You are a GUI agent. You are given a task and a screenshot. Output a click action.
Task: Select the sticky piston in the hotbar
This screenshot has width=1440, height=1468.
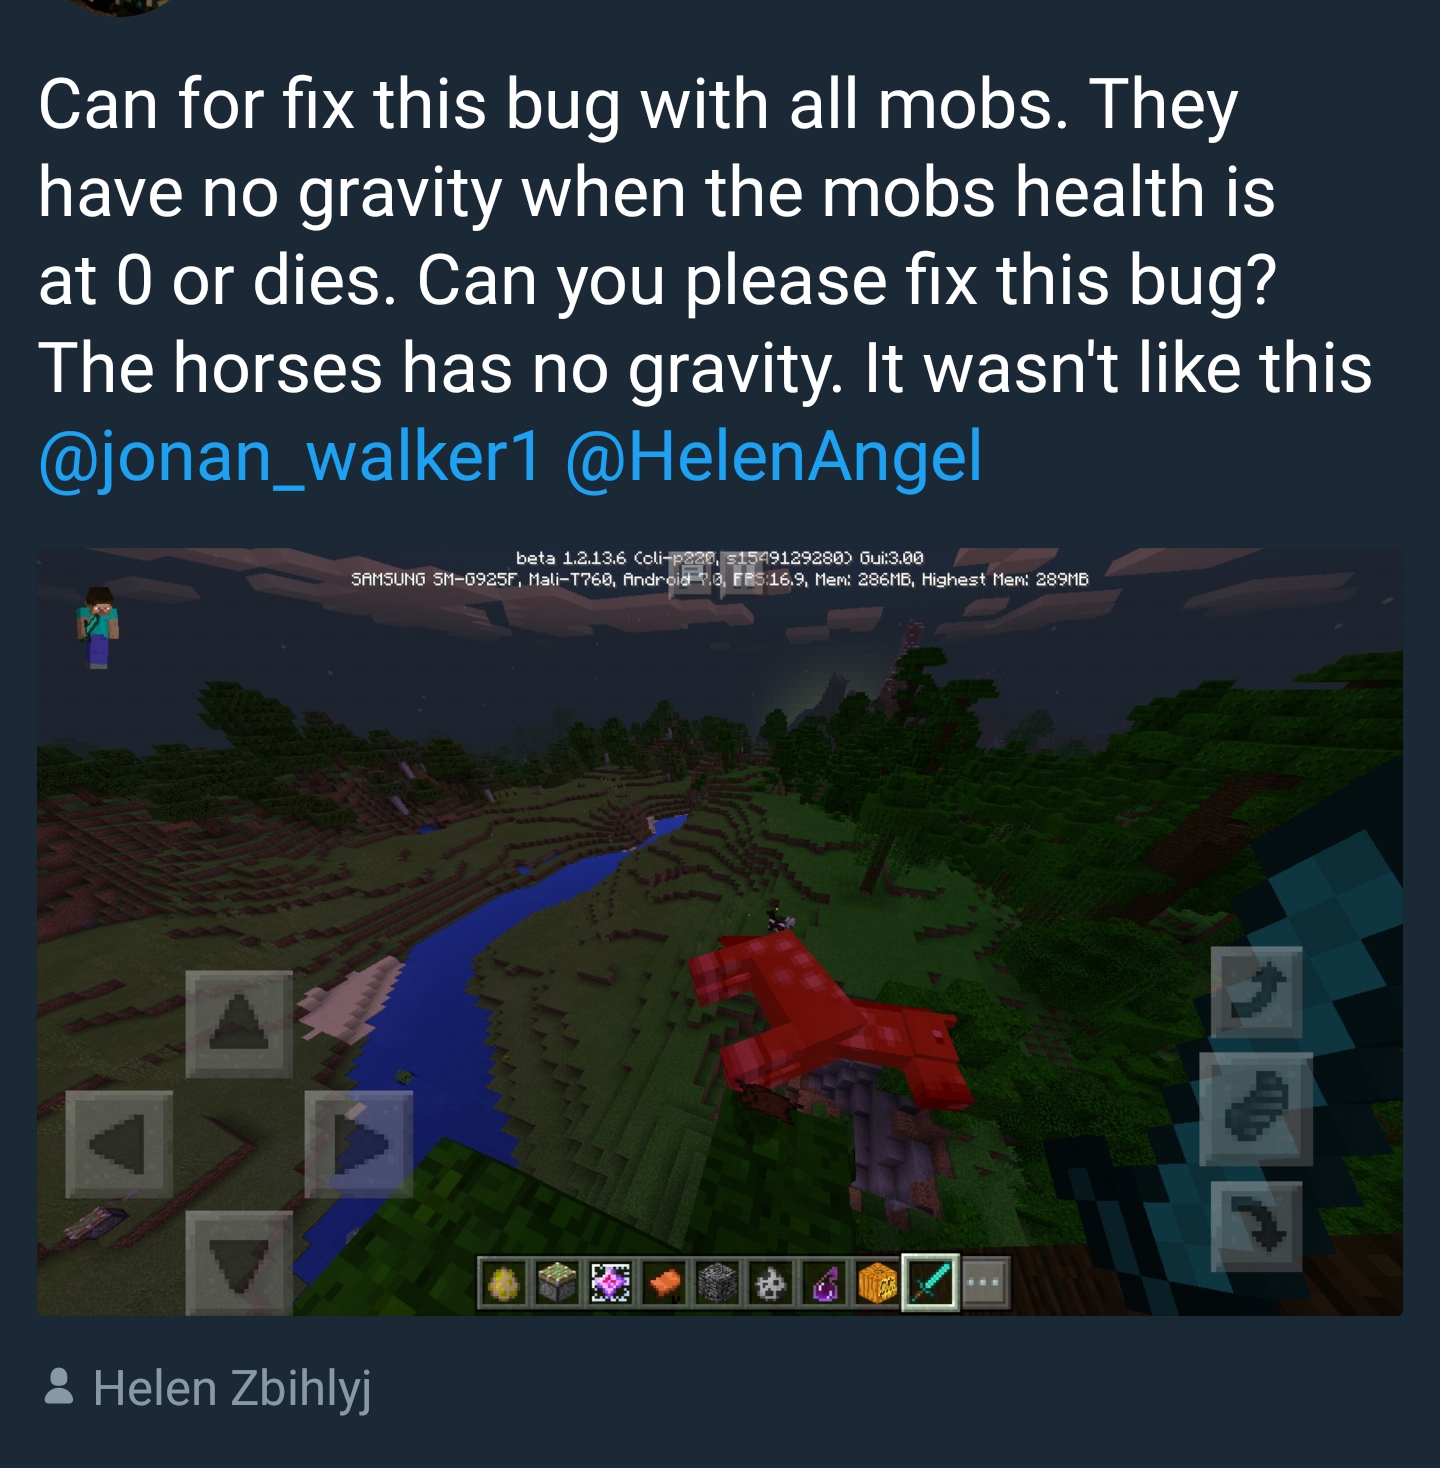pos(557,1283)
